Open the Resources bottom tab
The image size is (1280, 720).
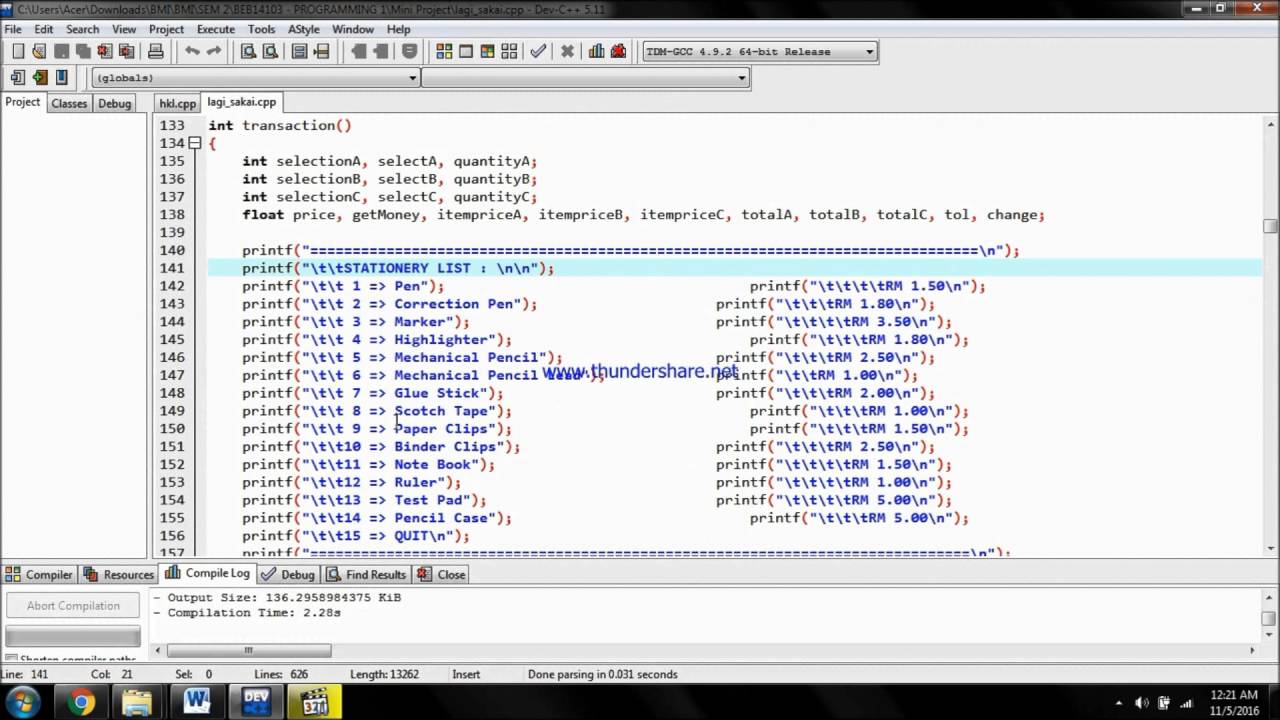click(x=119, y=574)
